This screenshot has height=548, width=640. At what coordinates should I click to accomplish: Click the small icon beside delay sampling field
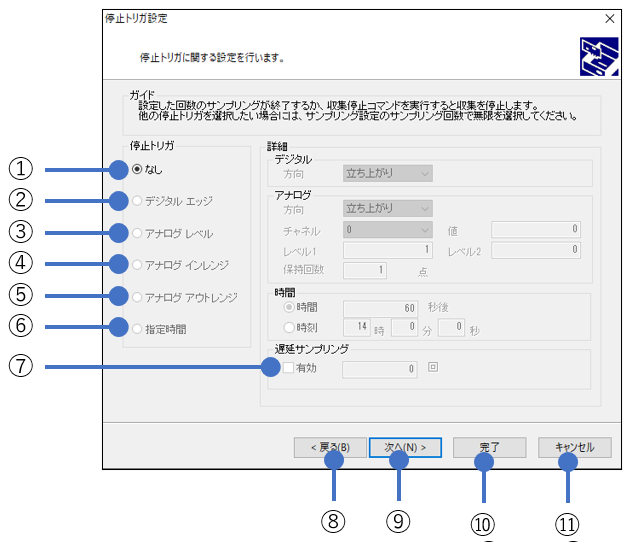pyautogui.click(x=432, y=368)
